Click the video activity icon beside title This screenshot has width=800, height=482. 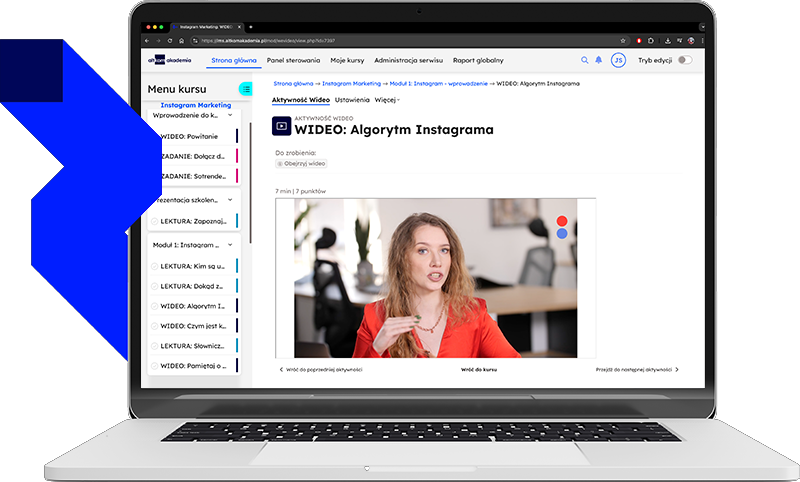[x=282, y=127]
